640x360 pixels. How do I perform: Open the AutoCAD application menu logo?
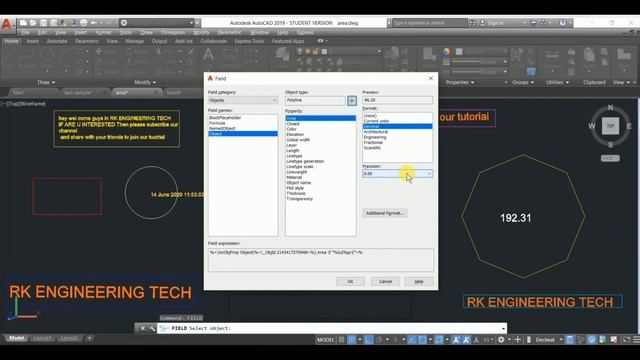(x=7, y=24)
